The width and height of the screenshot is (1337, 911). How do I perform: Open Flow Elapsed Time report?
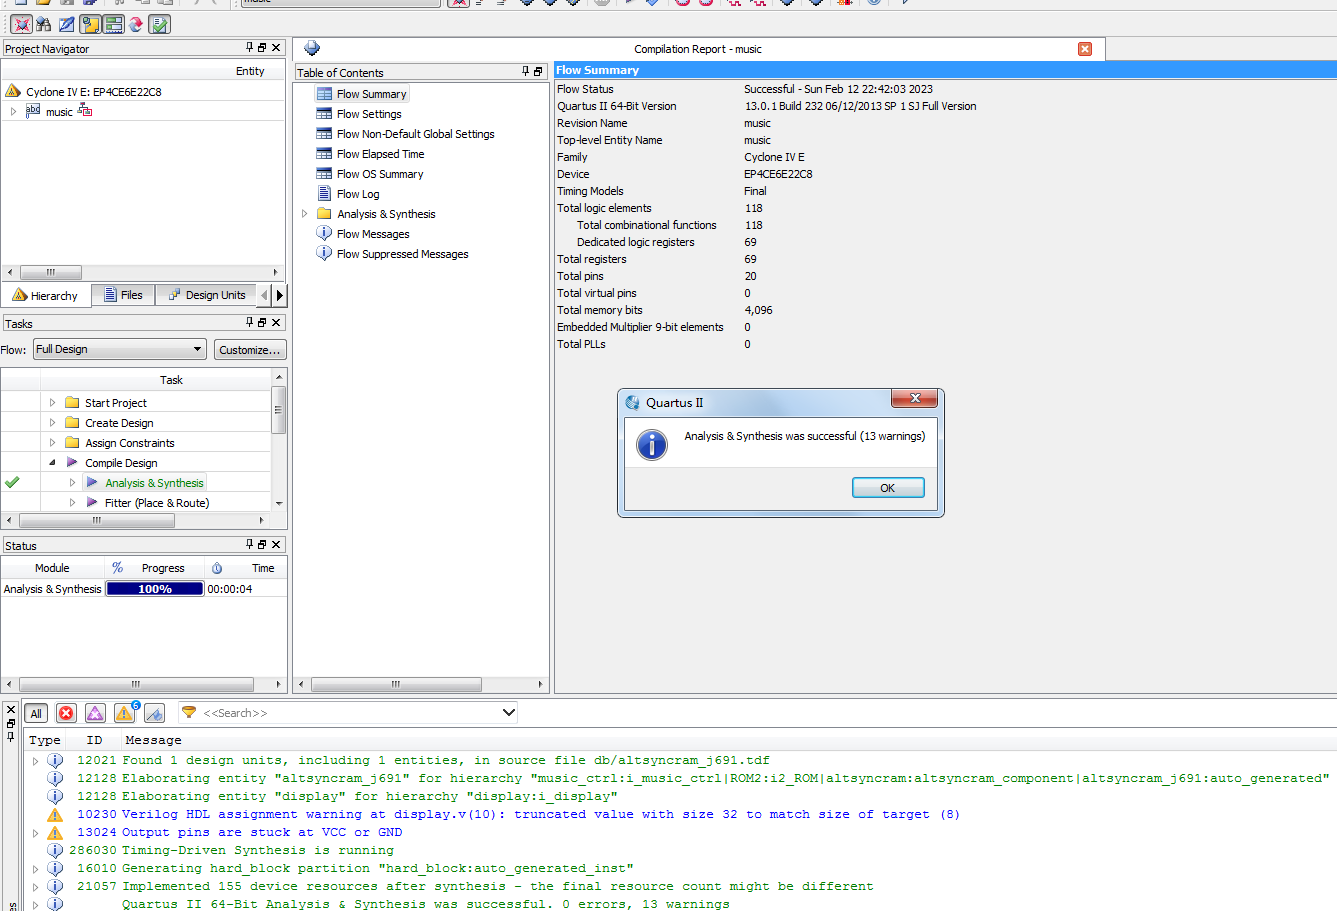click(x=380, y=154)
